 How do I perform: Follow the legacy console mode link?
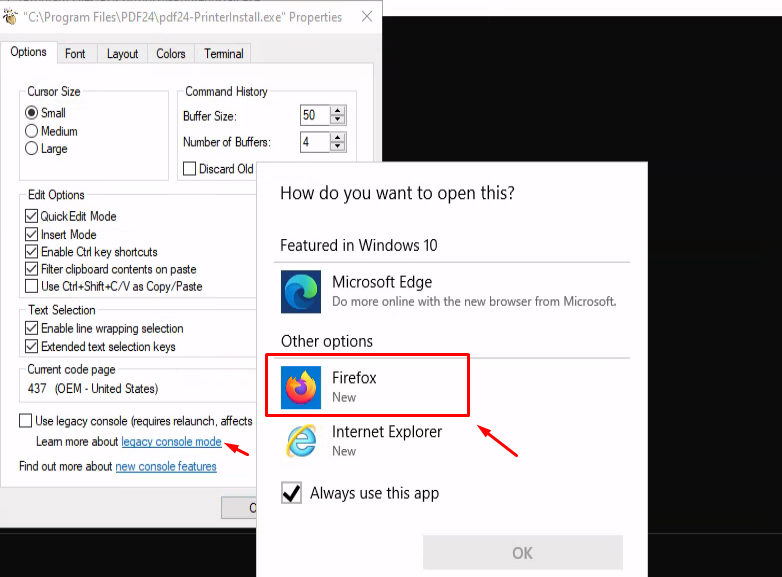pyautogui.click(x=172, y=441)
